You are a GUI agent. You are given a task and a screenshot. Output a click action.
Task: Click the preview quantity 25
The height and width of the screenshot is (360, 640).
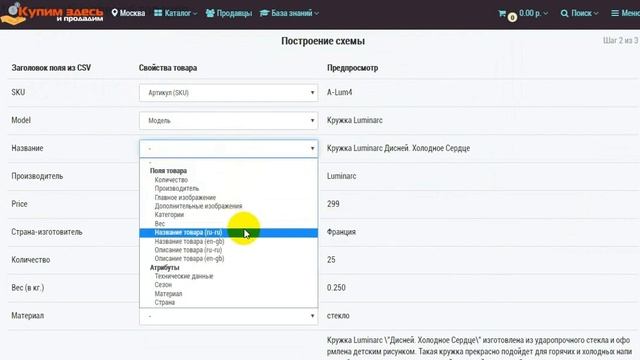coord(331,260)
